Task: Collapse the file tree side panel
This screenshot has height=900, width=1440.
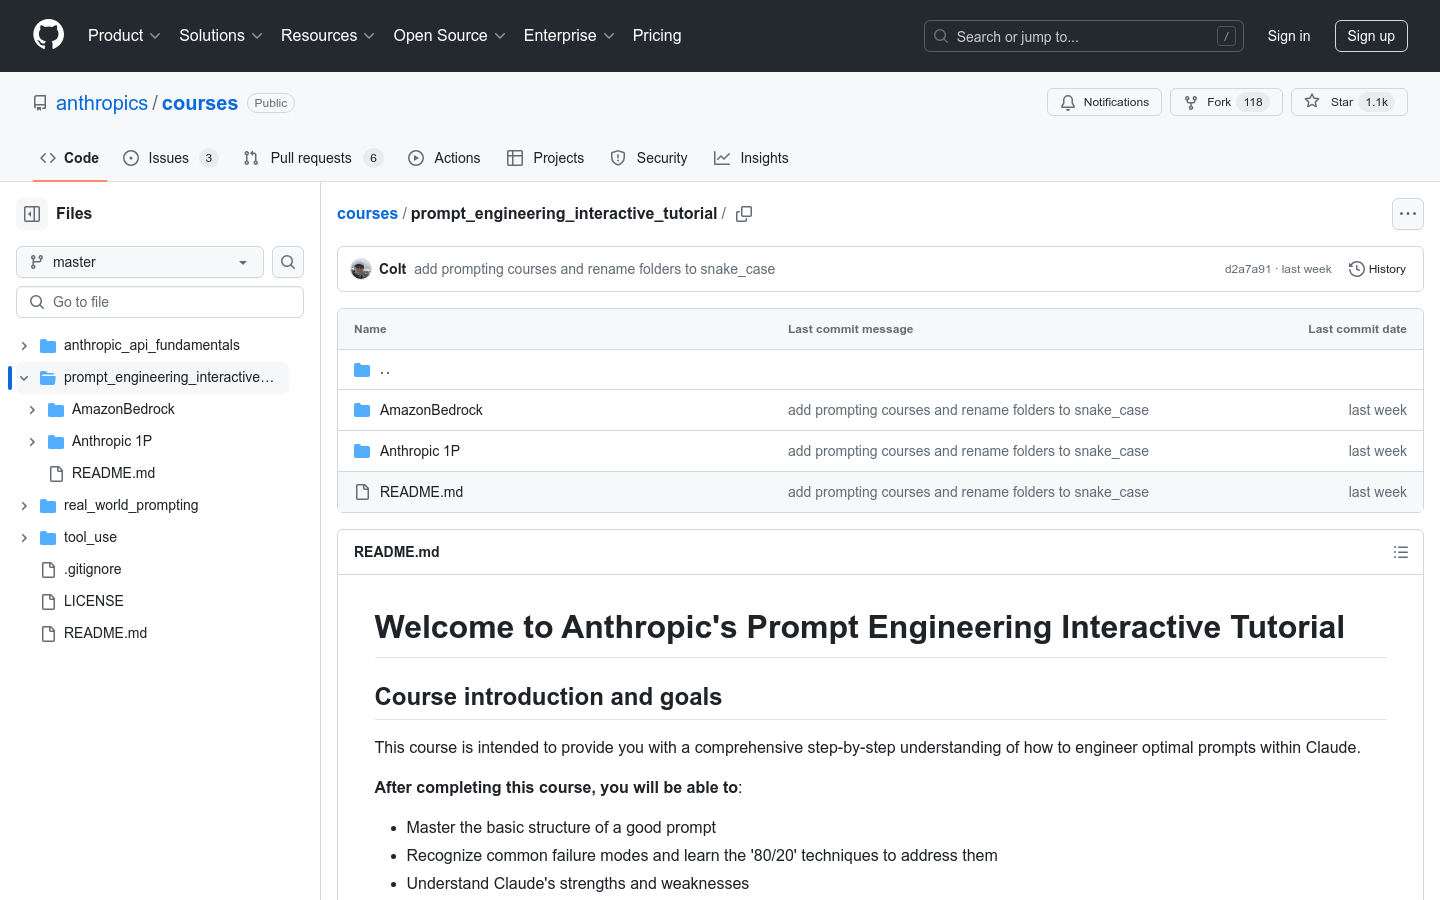Action: [x=32, y=214]
